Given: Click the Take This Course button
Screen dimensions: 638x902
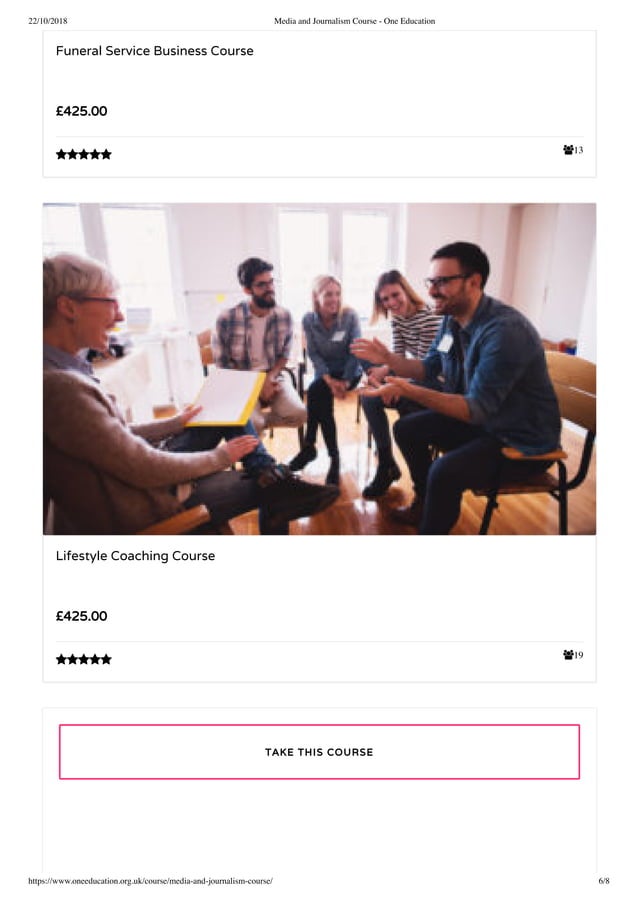Looking at the screenshot, I should (319, 752).
